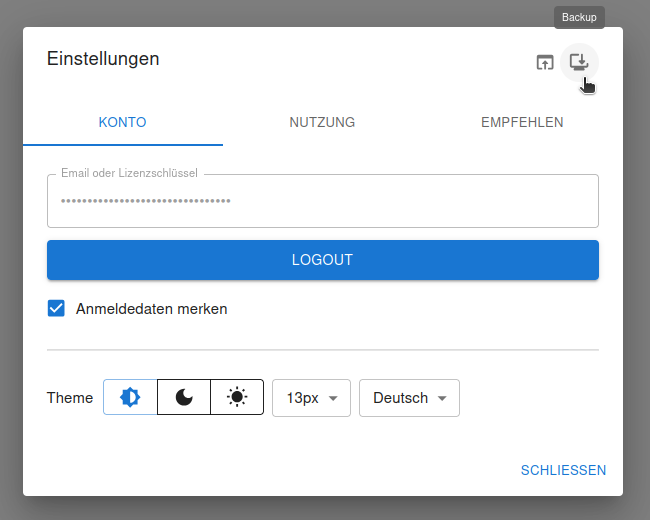Select the automatic theme icon
Screen dimensions: 650x520
130,397
